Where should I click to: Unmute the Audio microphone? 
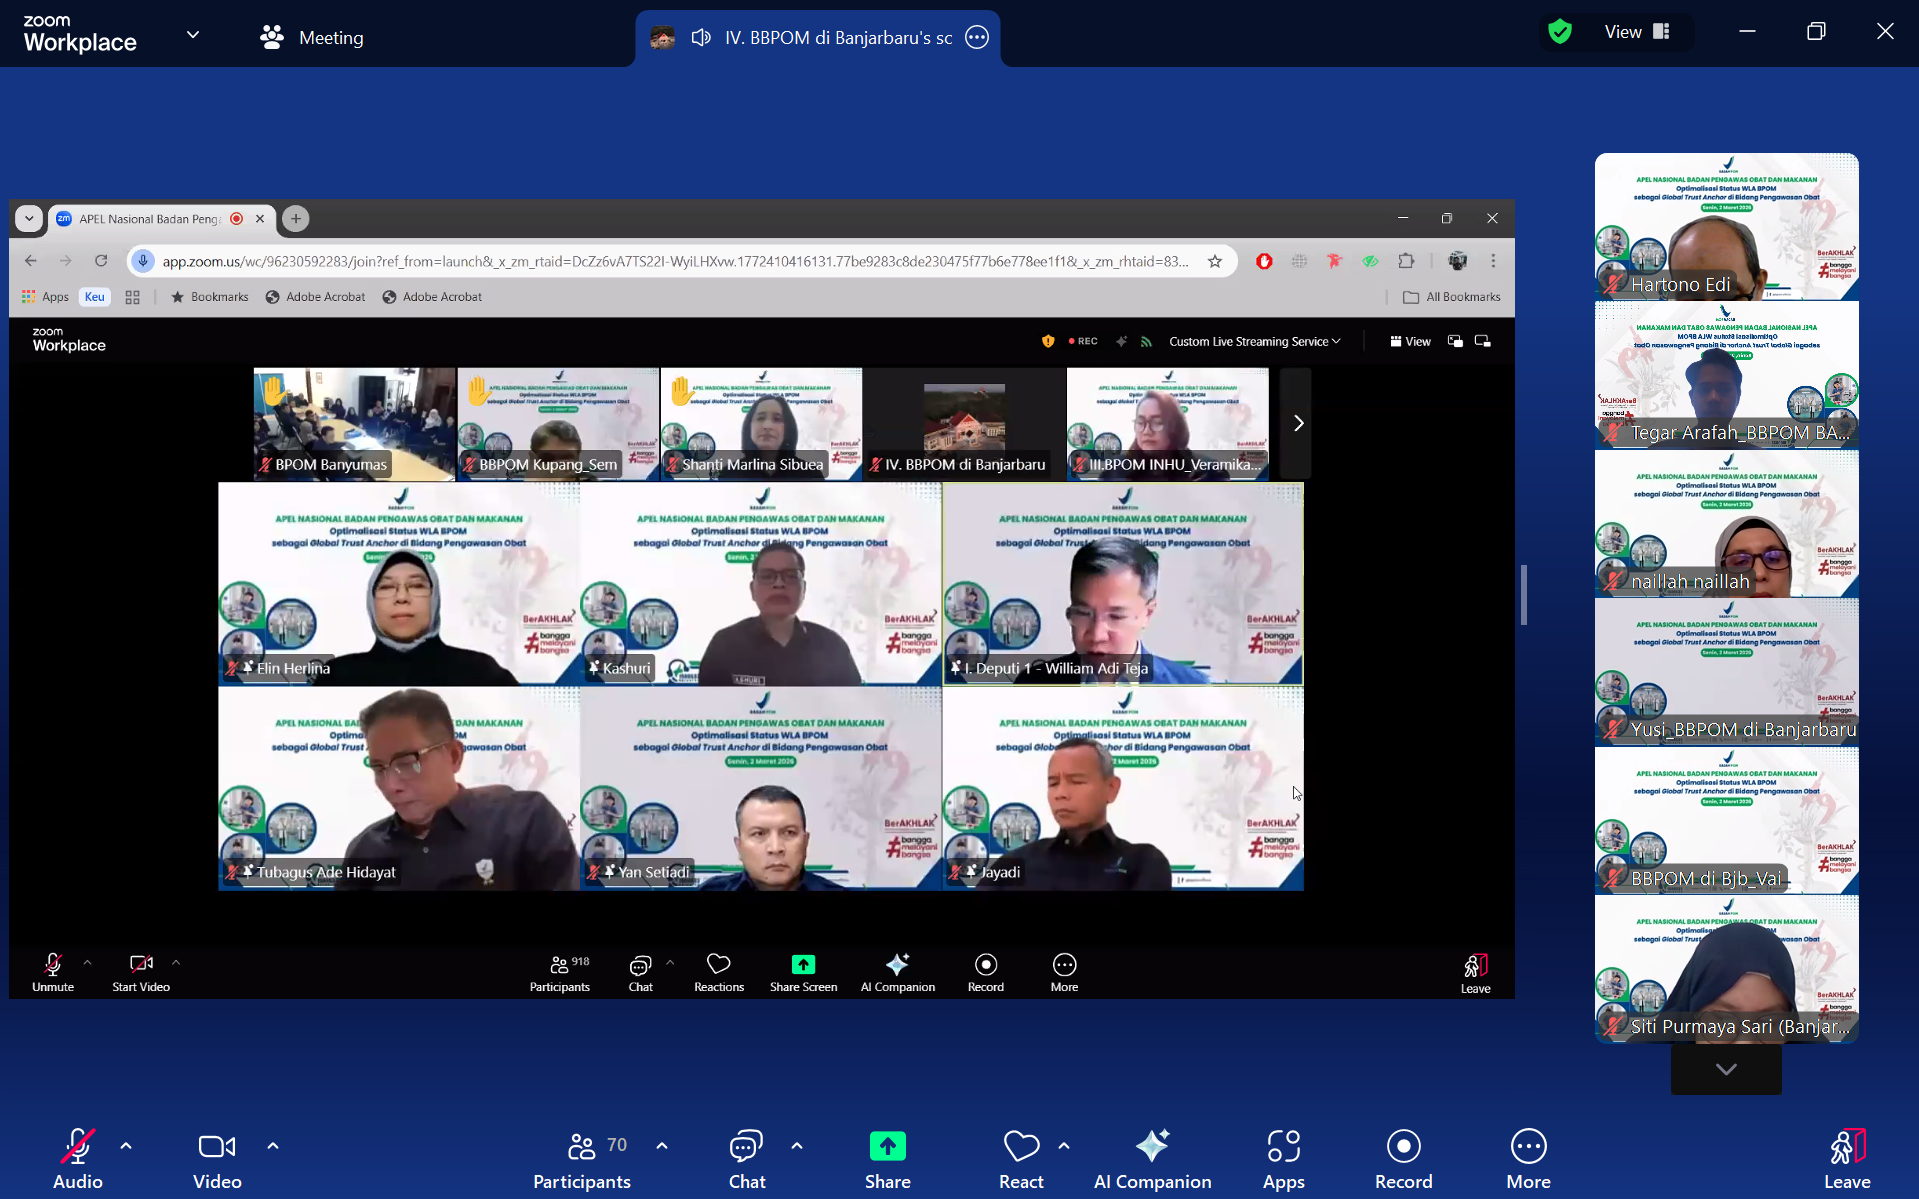tap(78, 1159)
